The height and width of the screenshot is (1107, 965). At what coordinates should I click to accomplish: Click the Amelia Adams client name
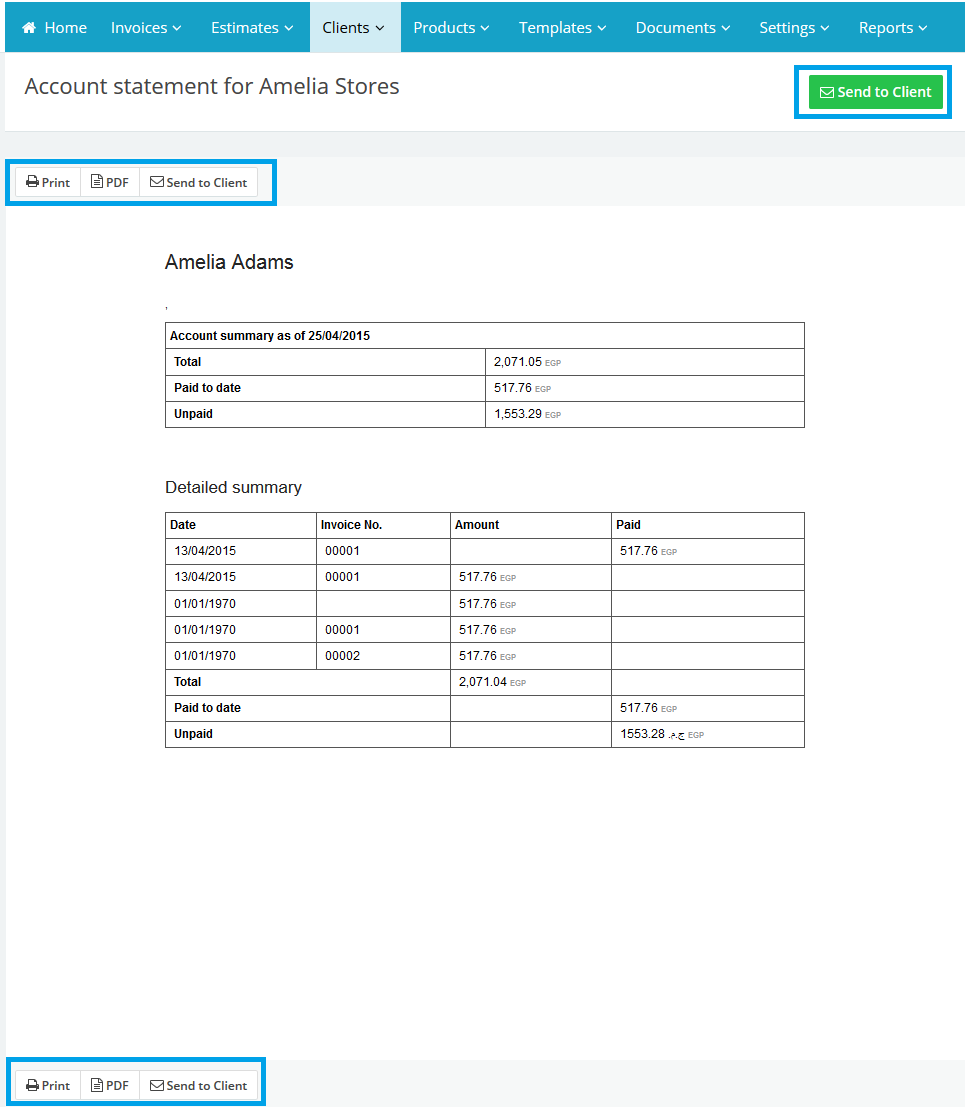[x=229, y=262]
